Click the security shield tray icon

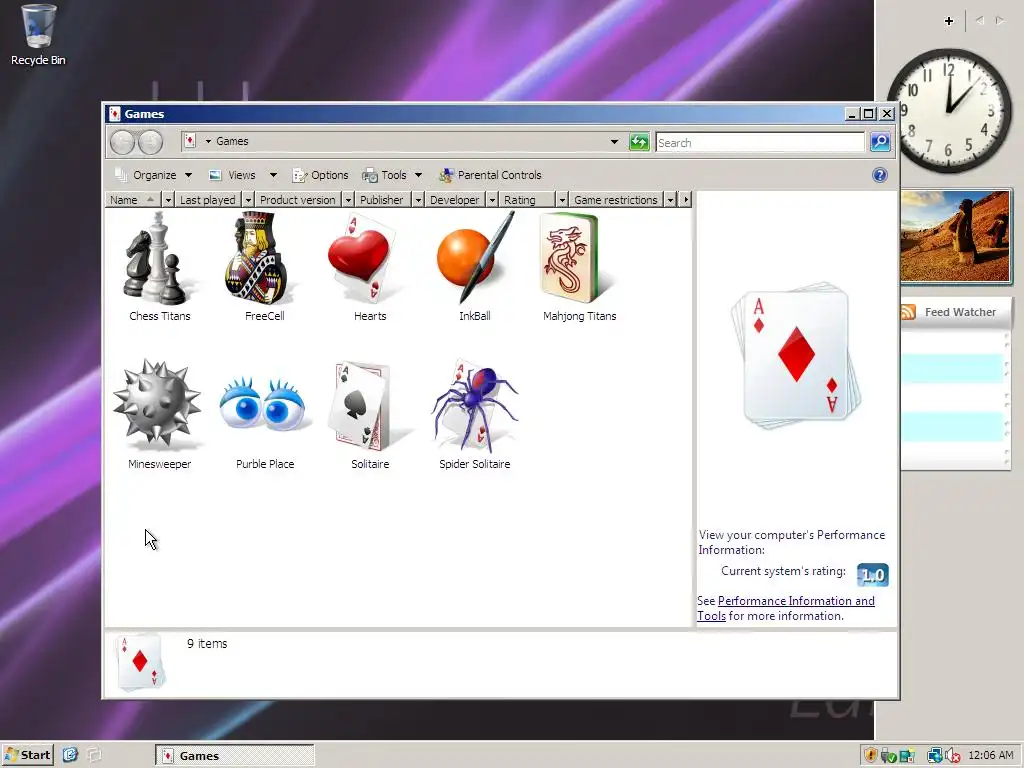[x=870, y=756]
